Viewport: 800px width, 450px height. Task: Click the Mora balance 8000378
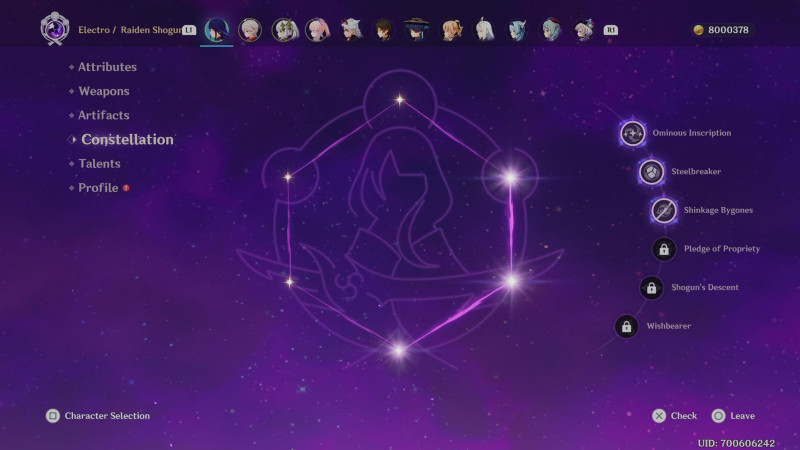[x=728, y=30]
